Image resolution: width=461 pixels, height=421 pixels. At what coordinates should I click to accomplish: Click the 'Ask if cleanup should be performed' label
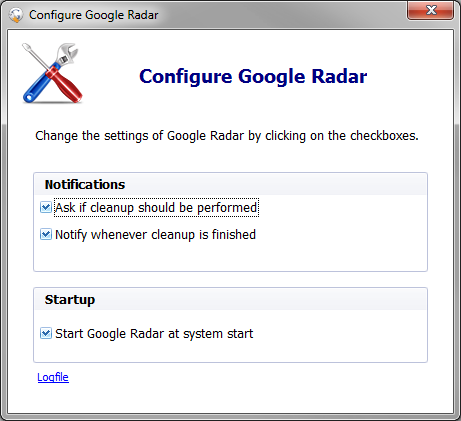coord(156,208)
